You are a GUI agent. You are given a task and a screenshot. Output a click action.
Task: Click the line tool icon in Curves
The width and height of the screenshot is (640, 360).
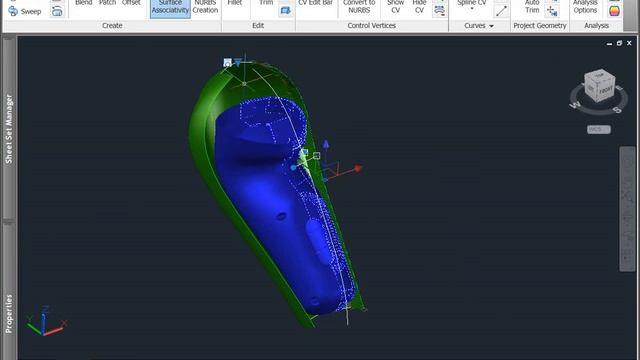pyautogui.click(x=501, y=11)
